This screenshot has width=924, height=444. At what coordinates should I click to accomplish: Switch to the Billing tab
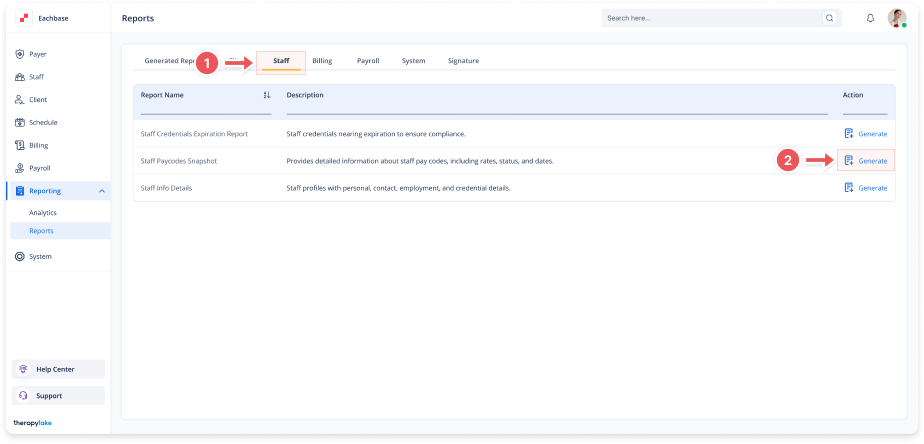(x=322, y=61)
